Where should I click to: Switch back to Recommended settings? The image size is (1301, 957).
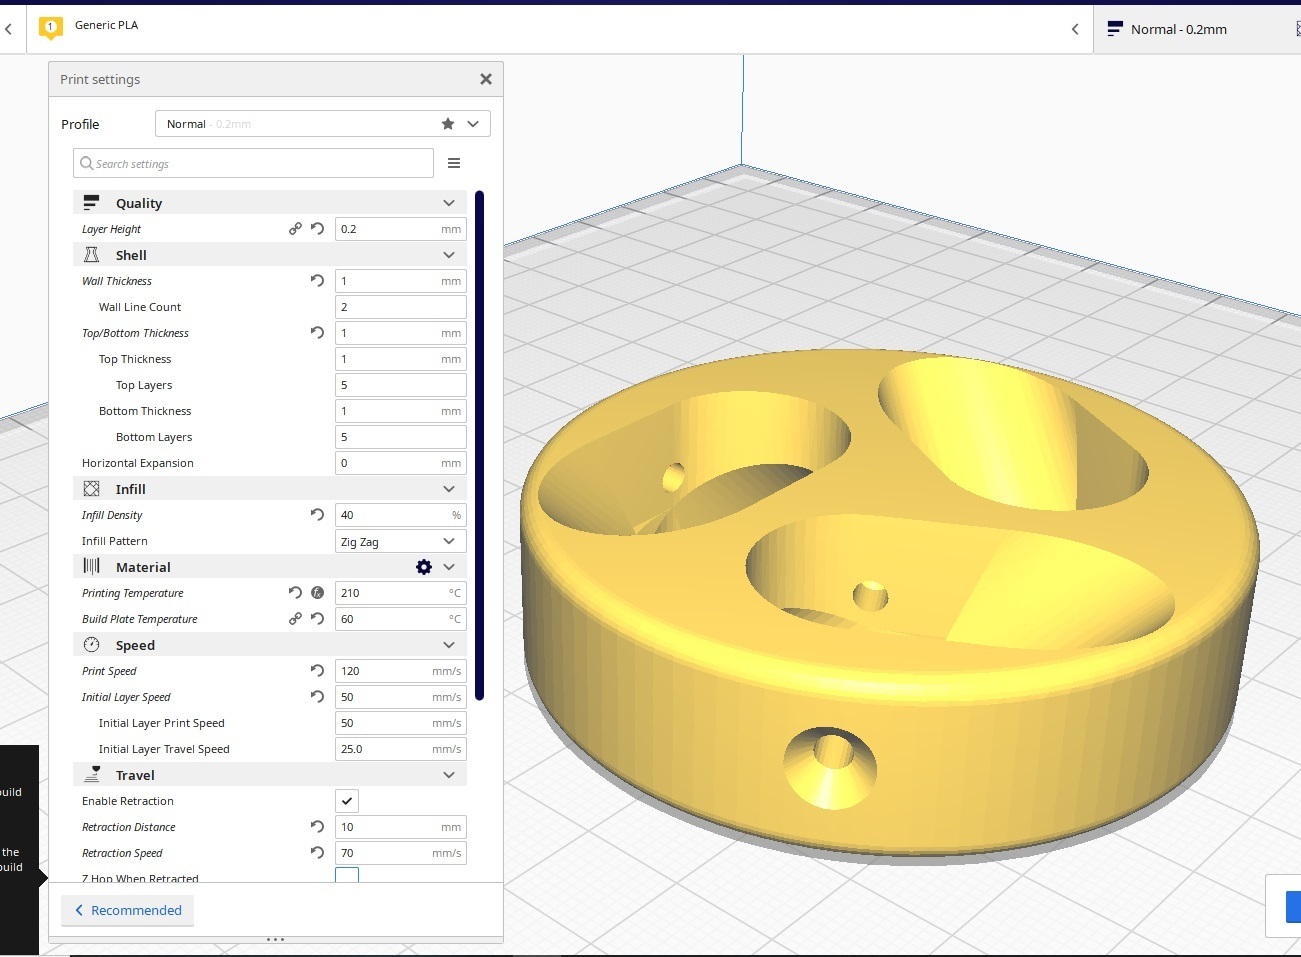point(128,910)
